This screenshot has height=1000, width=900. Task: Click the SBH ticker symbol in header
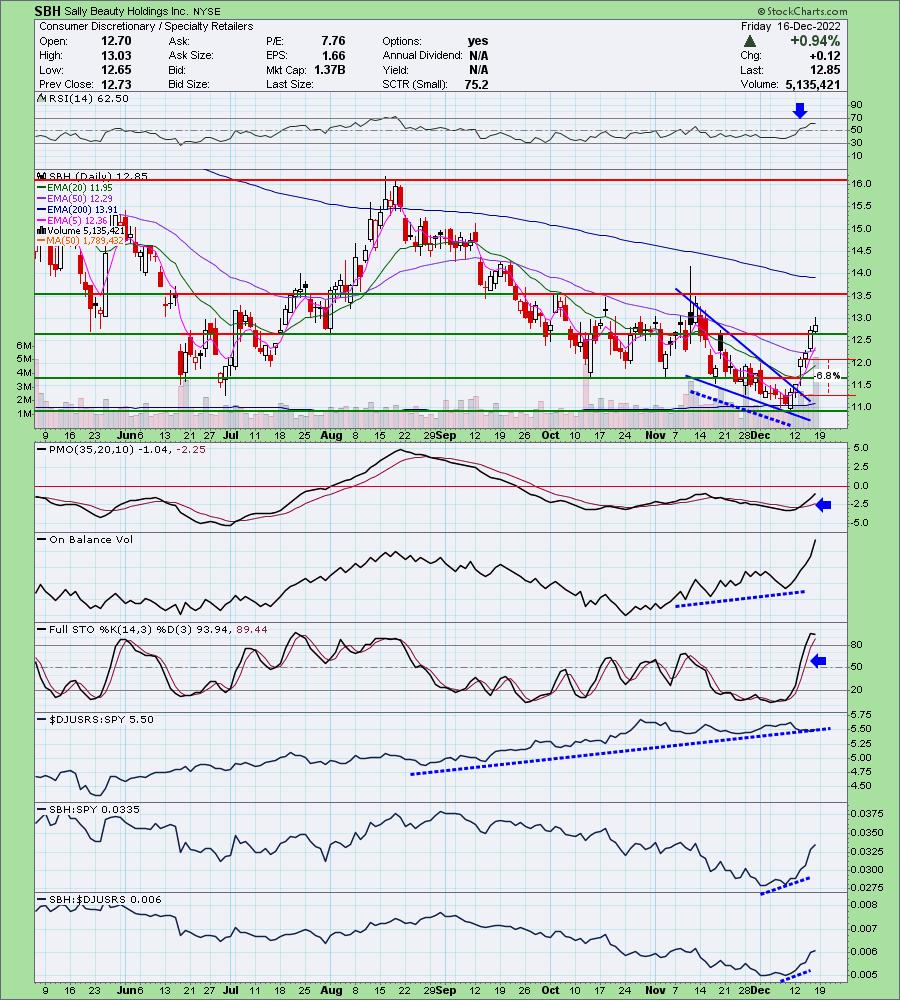pos(47,11)
